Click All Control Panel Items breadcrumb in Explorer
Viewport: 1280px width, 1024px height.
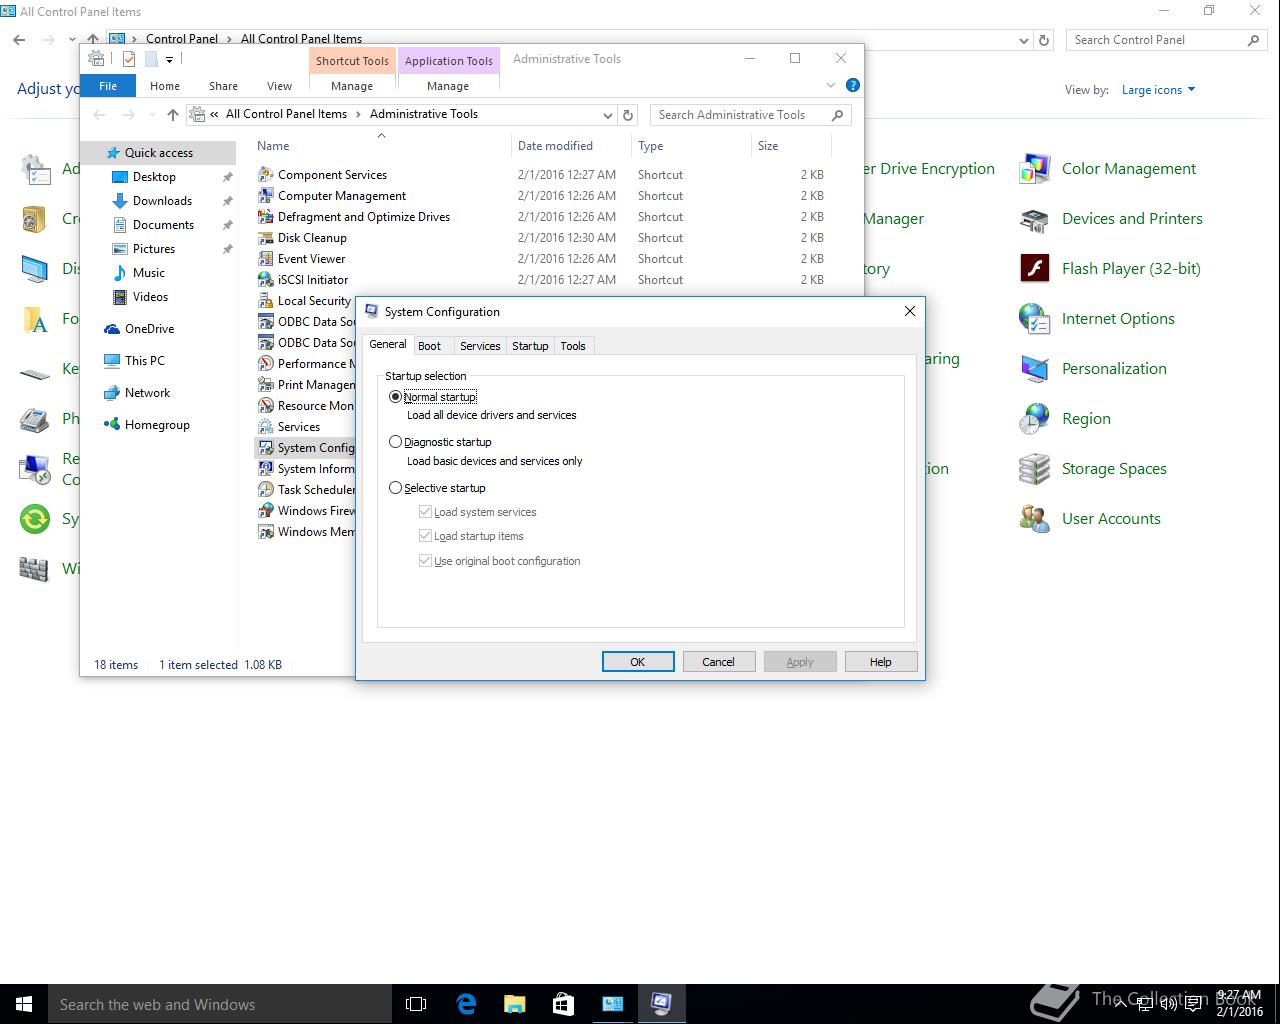[x=286, y=114]
